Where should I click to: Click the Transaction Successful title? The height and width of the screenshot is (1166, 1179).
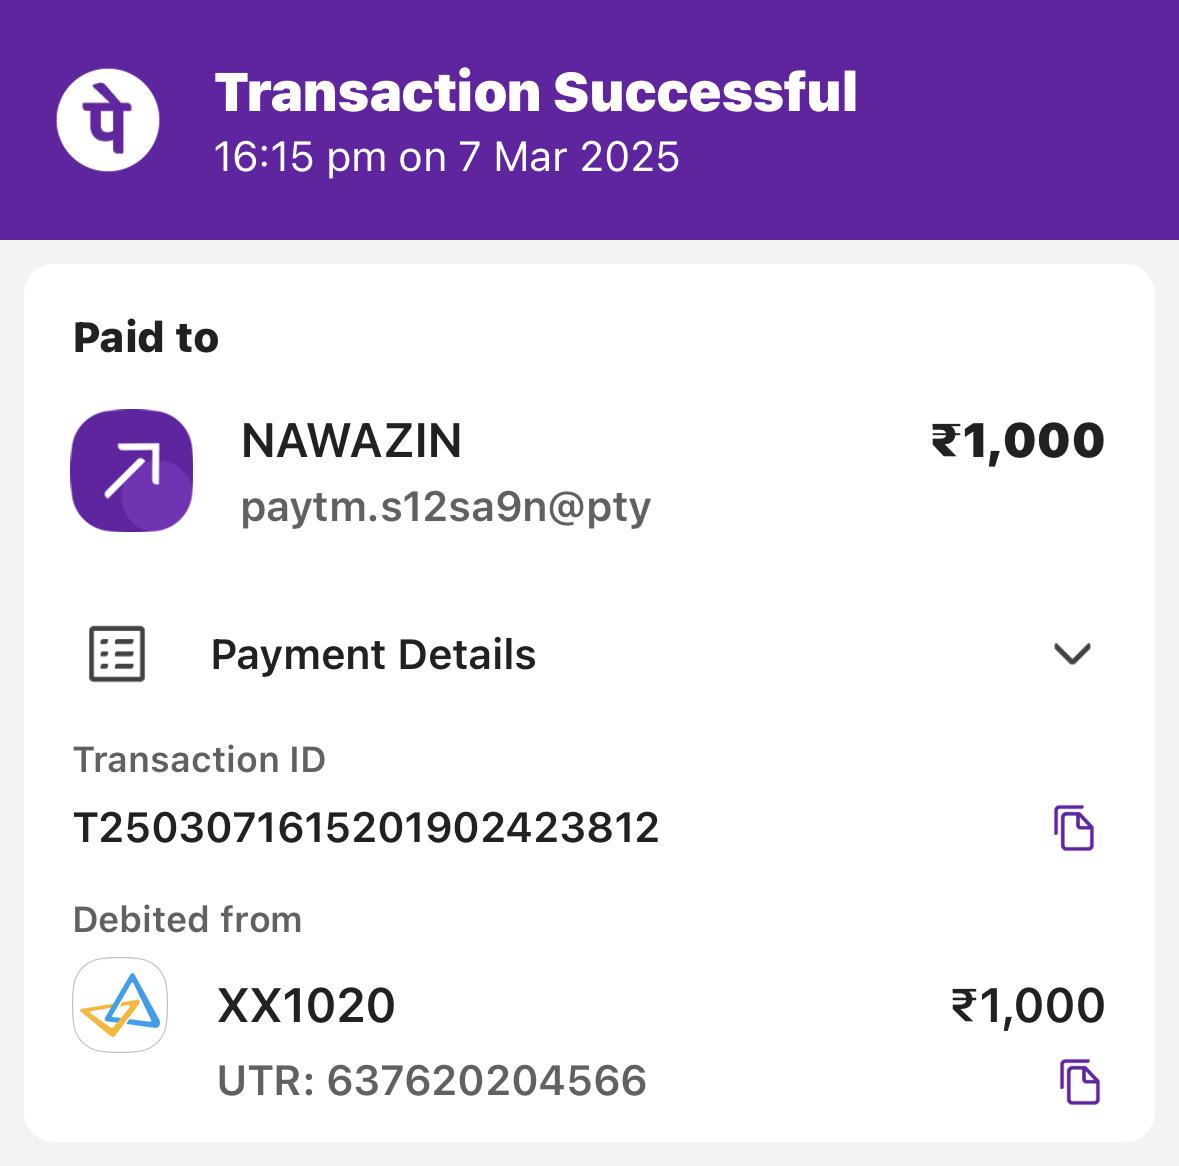[x=536, y=92]
